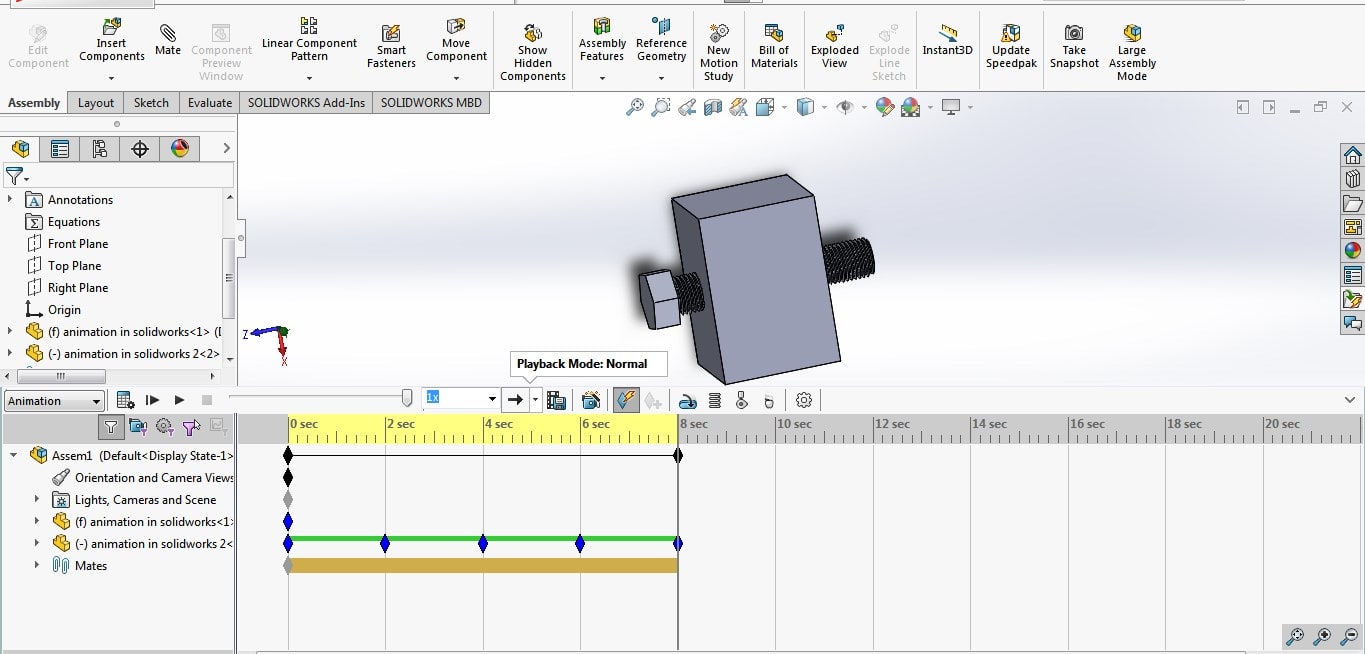Viewport: 1365px width, 654px height.
Task: Click Zoom to Fit in the view toolbar
Action: [x=635, y=107]
